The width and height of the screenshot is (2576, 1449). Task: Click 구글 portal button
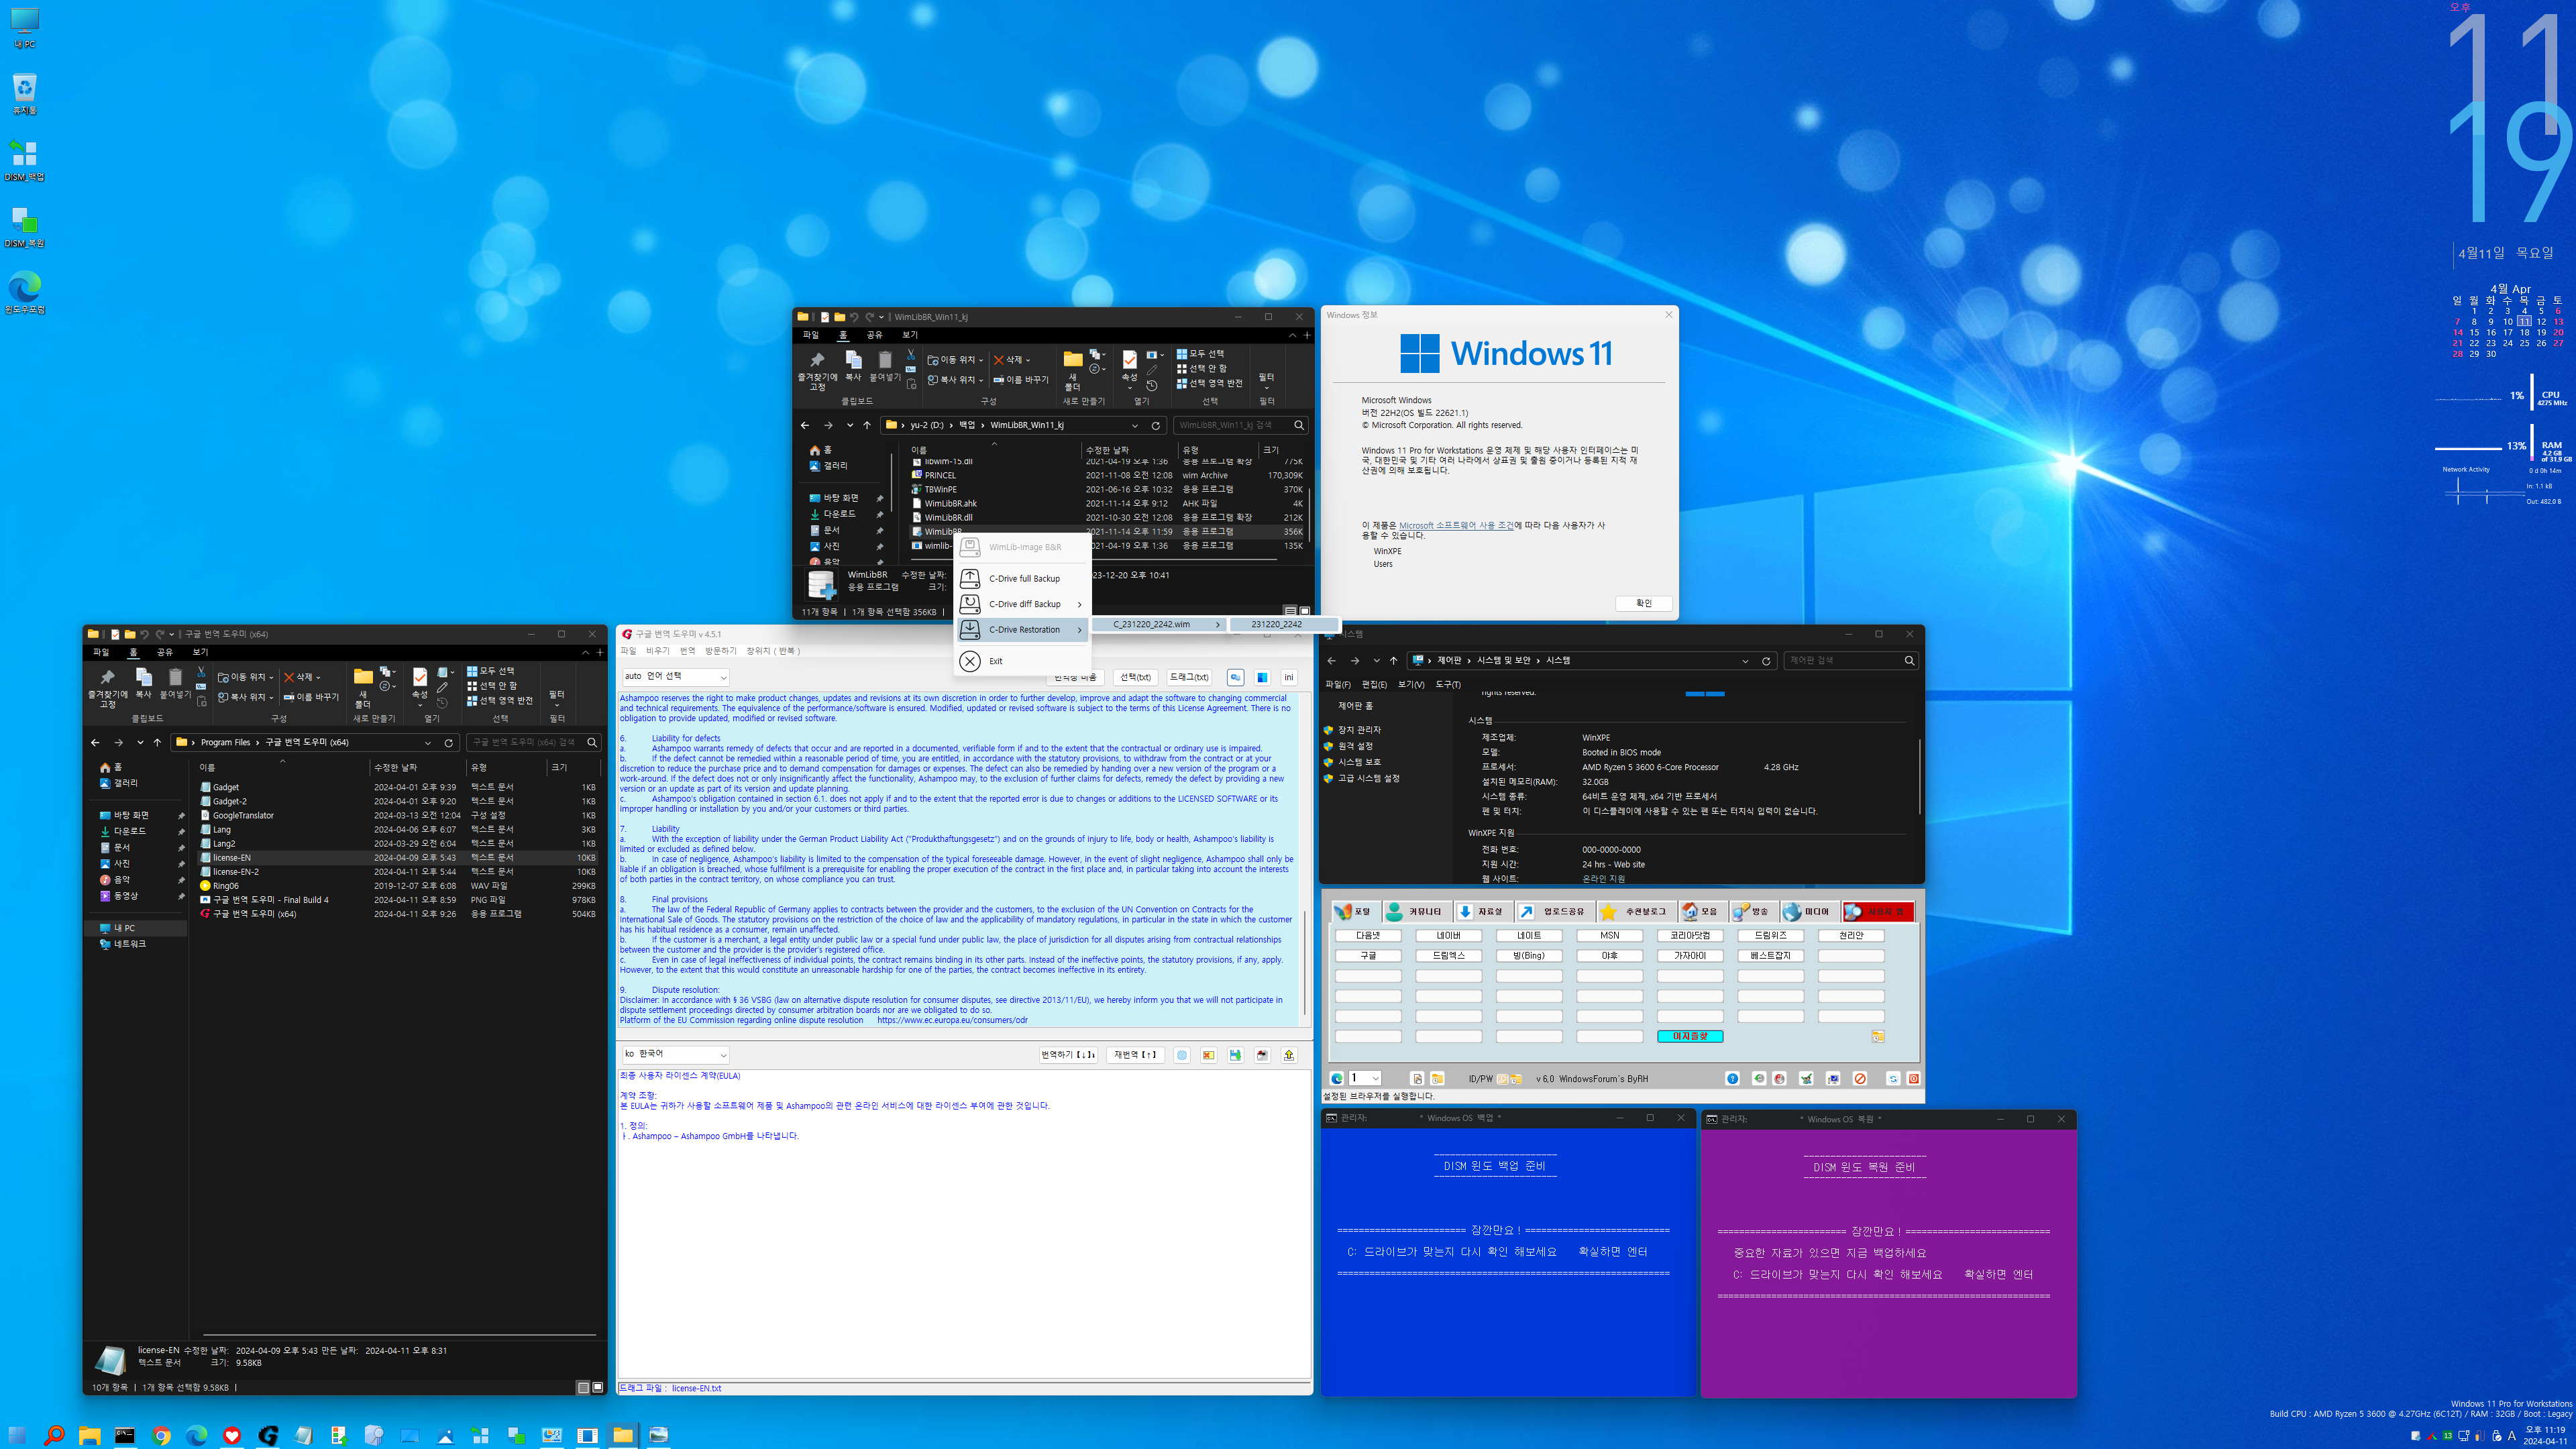(1368, 955)
